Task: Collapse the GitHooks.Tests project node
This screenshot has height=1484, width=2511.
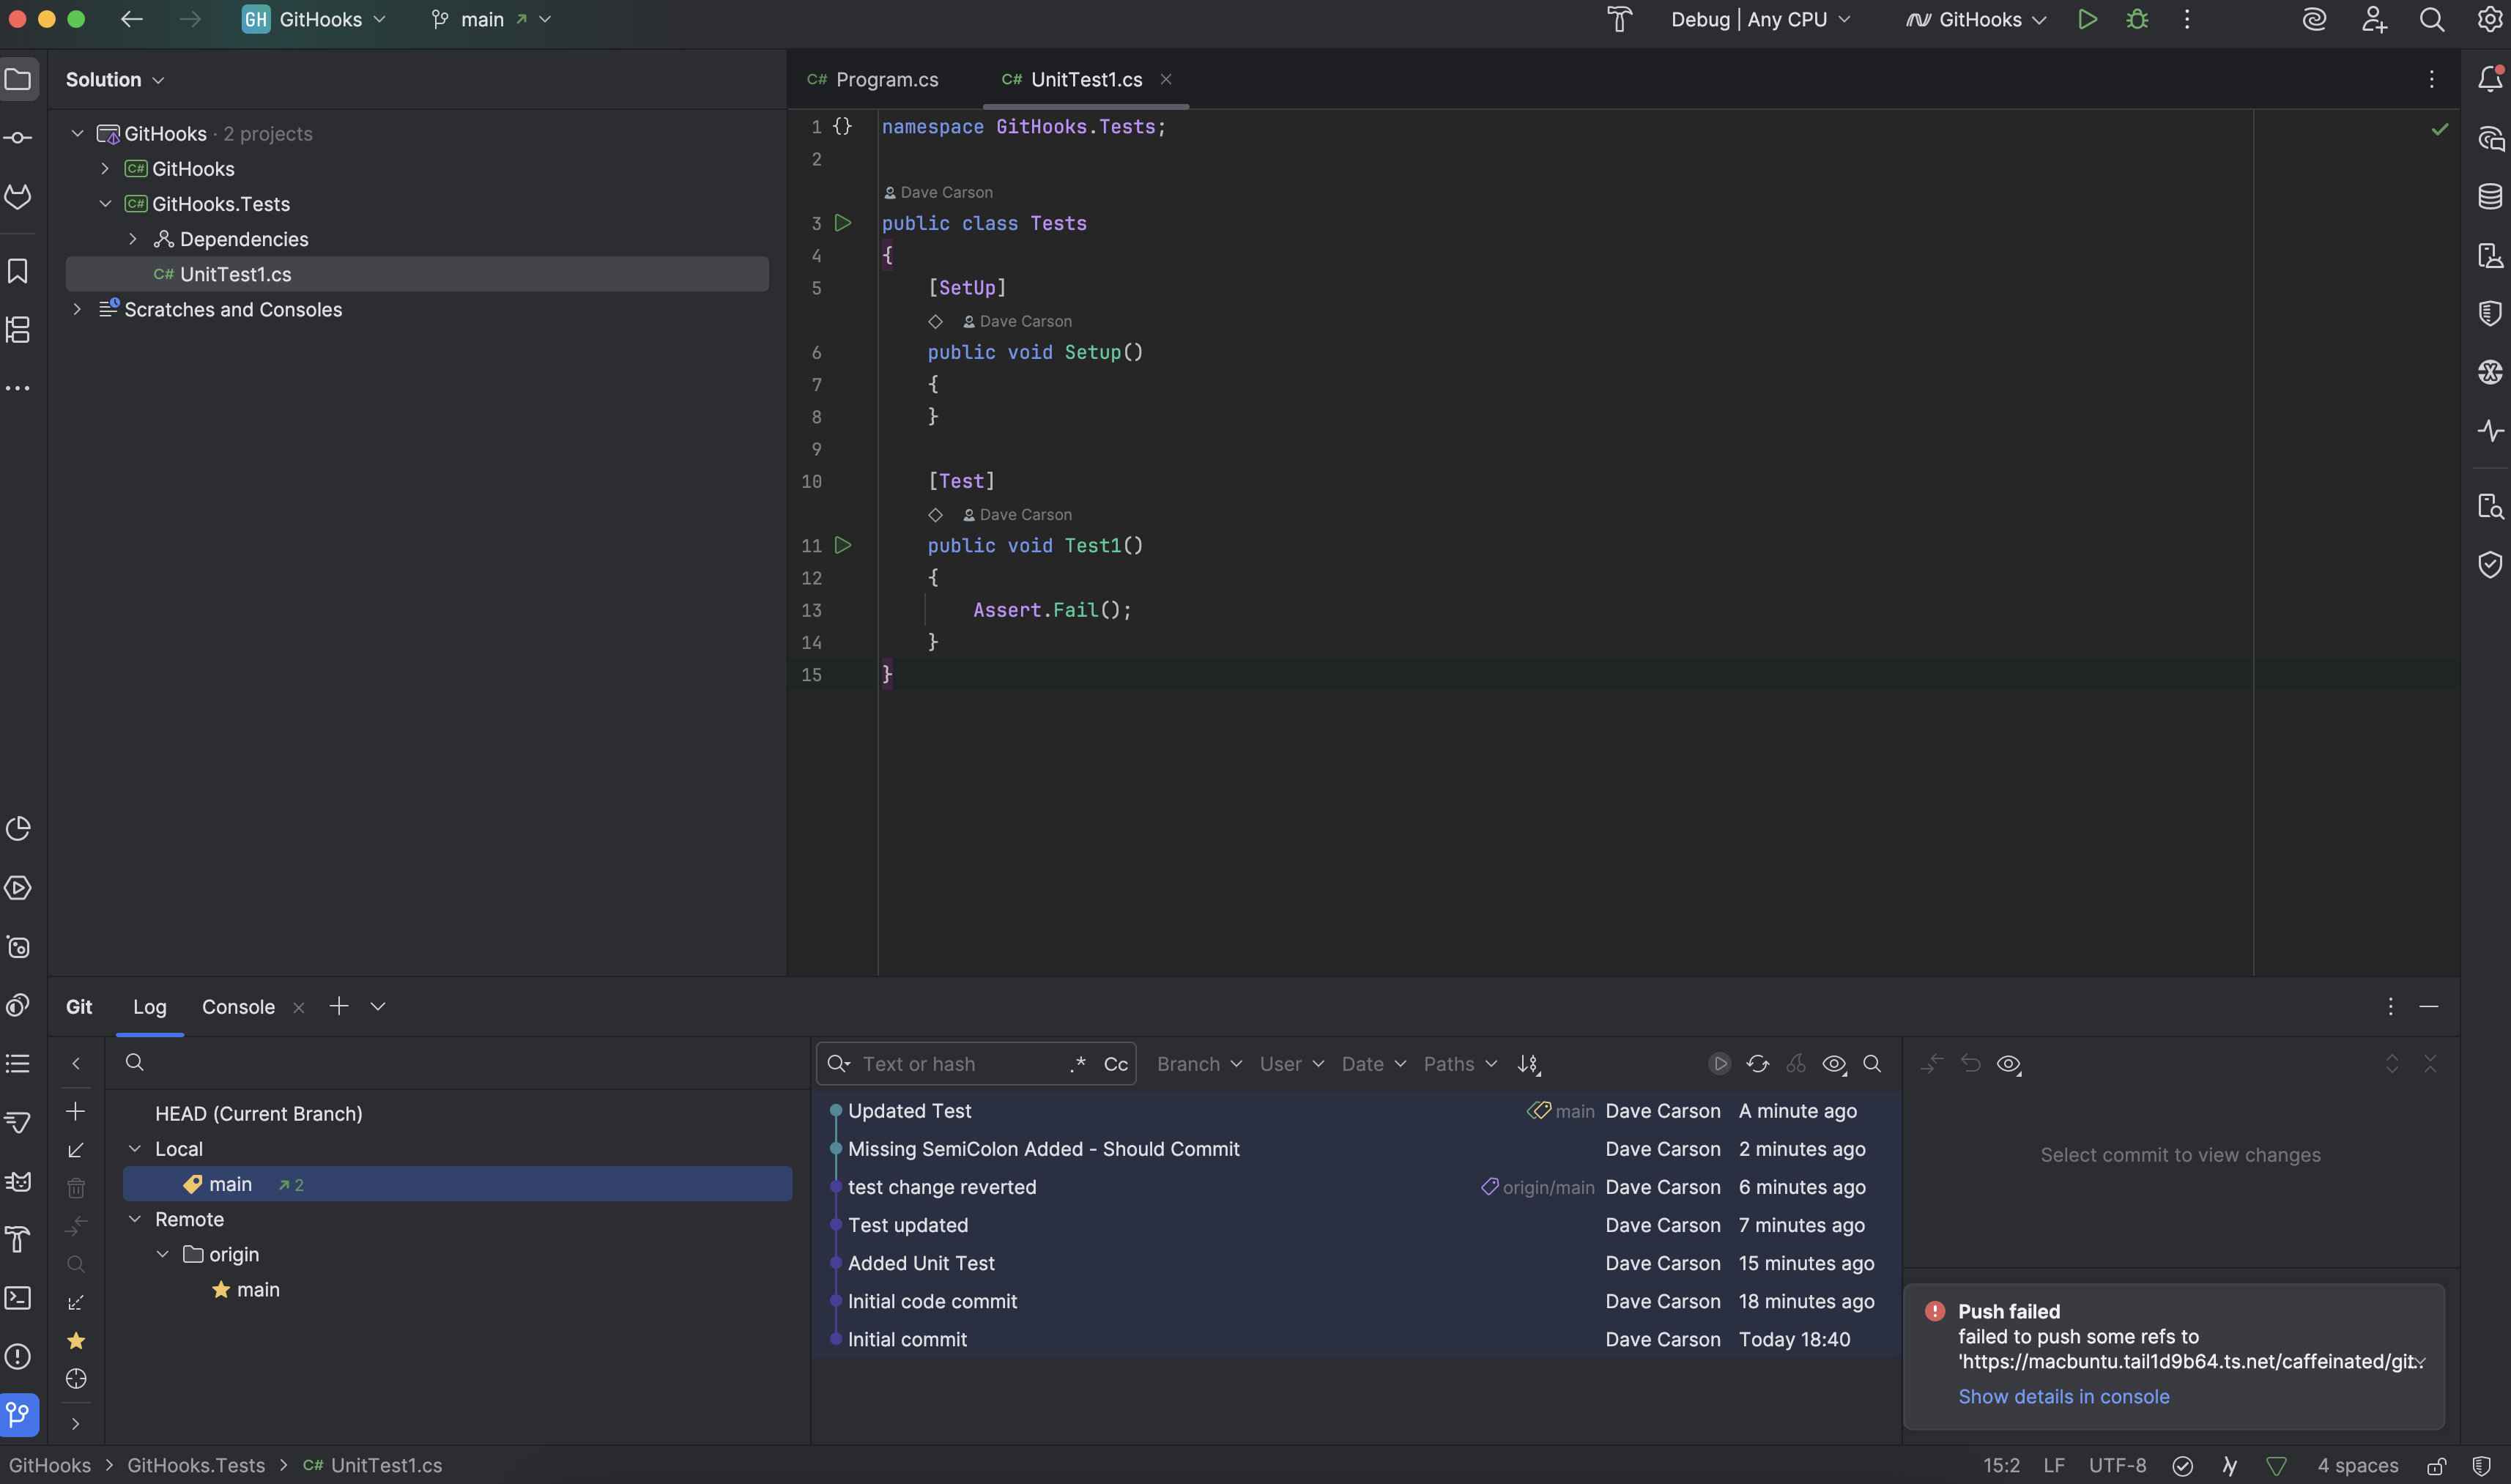Action: pyautogui.click(x=104, y=204)
